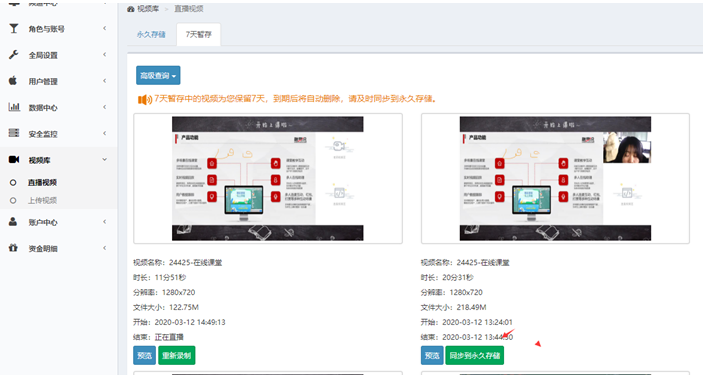Screen dimensions: 703x377
Task: Click the duration text 20分31秒
Action: 458,278
